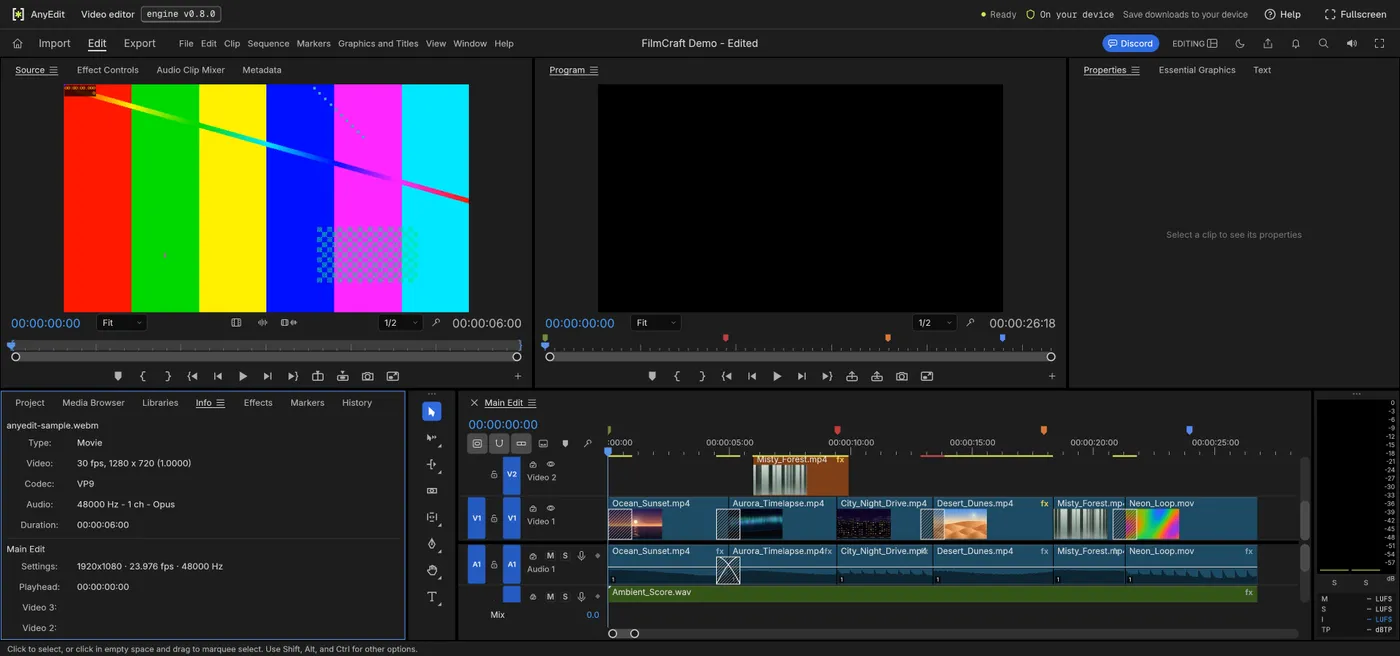Play the Program monitor
Screen dimensions: 1400x656
[x=777, y=376]
